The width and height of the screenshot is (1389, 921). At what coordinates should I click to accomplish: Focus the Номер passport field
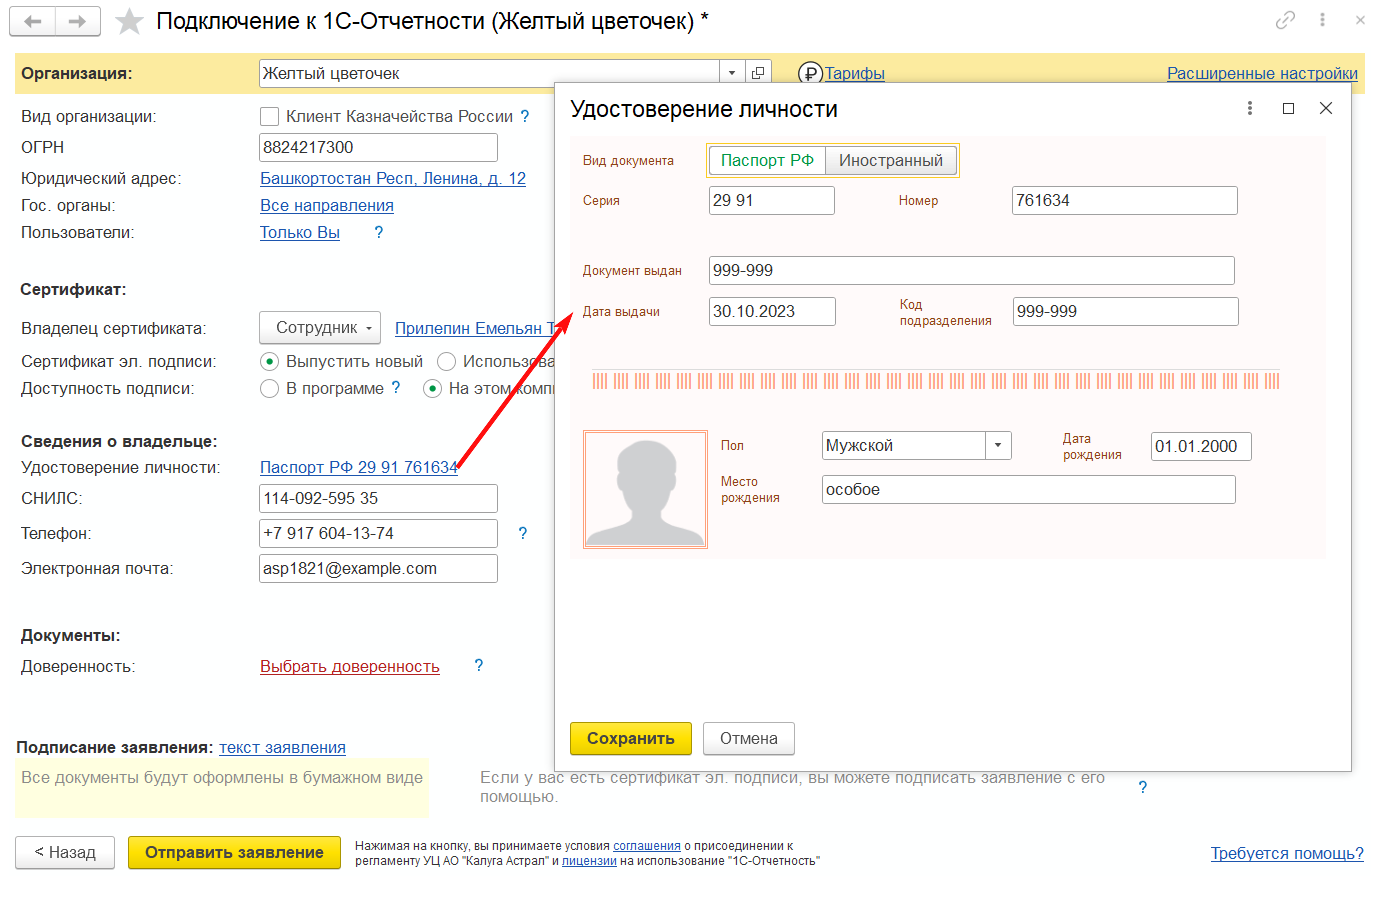click(1125, 200)
